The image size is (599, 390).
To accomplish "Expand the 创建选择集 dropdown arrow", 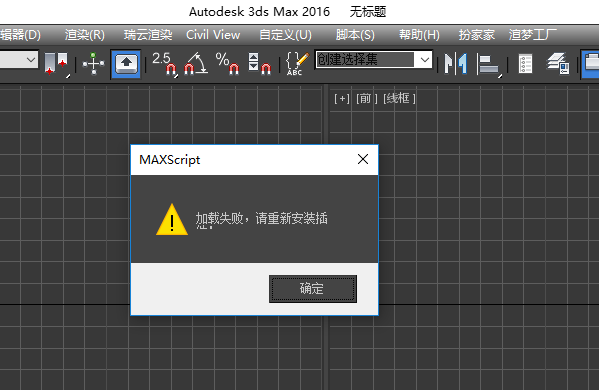I will 424,60.
